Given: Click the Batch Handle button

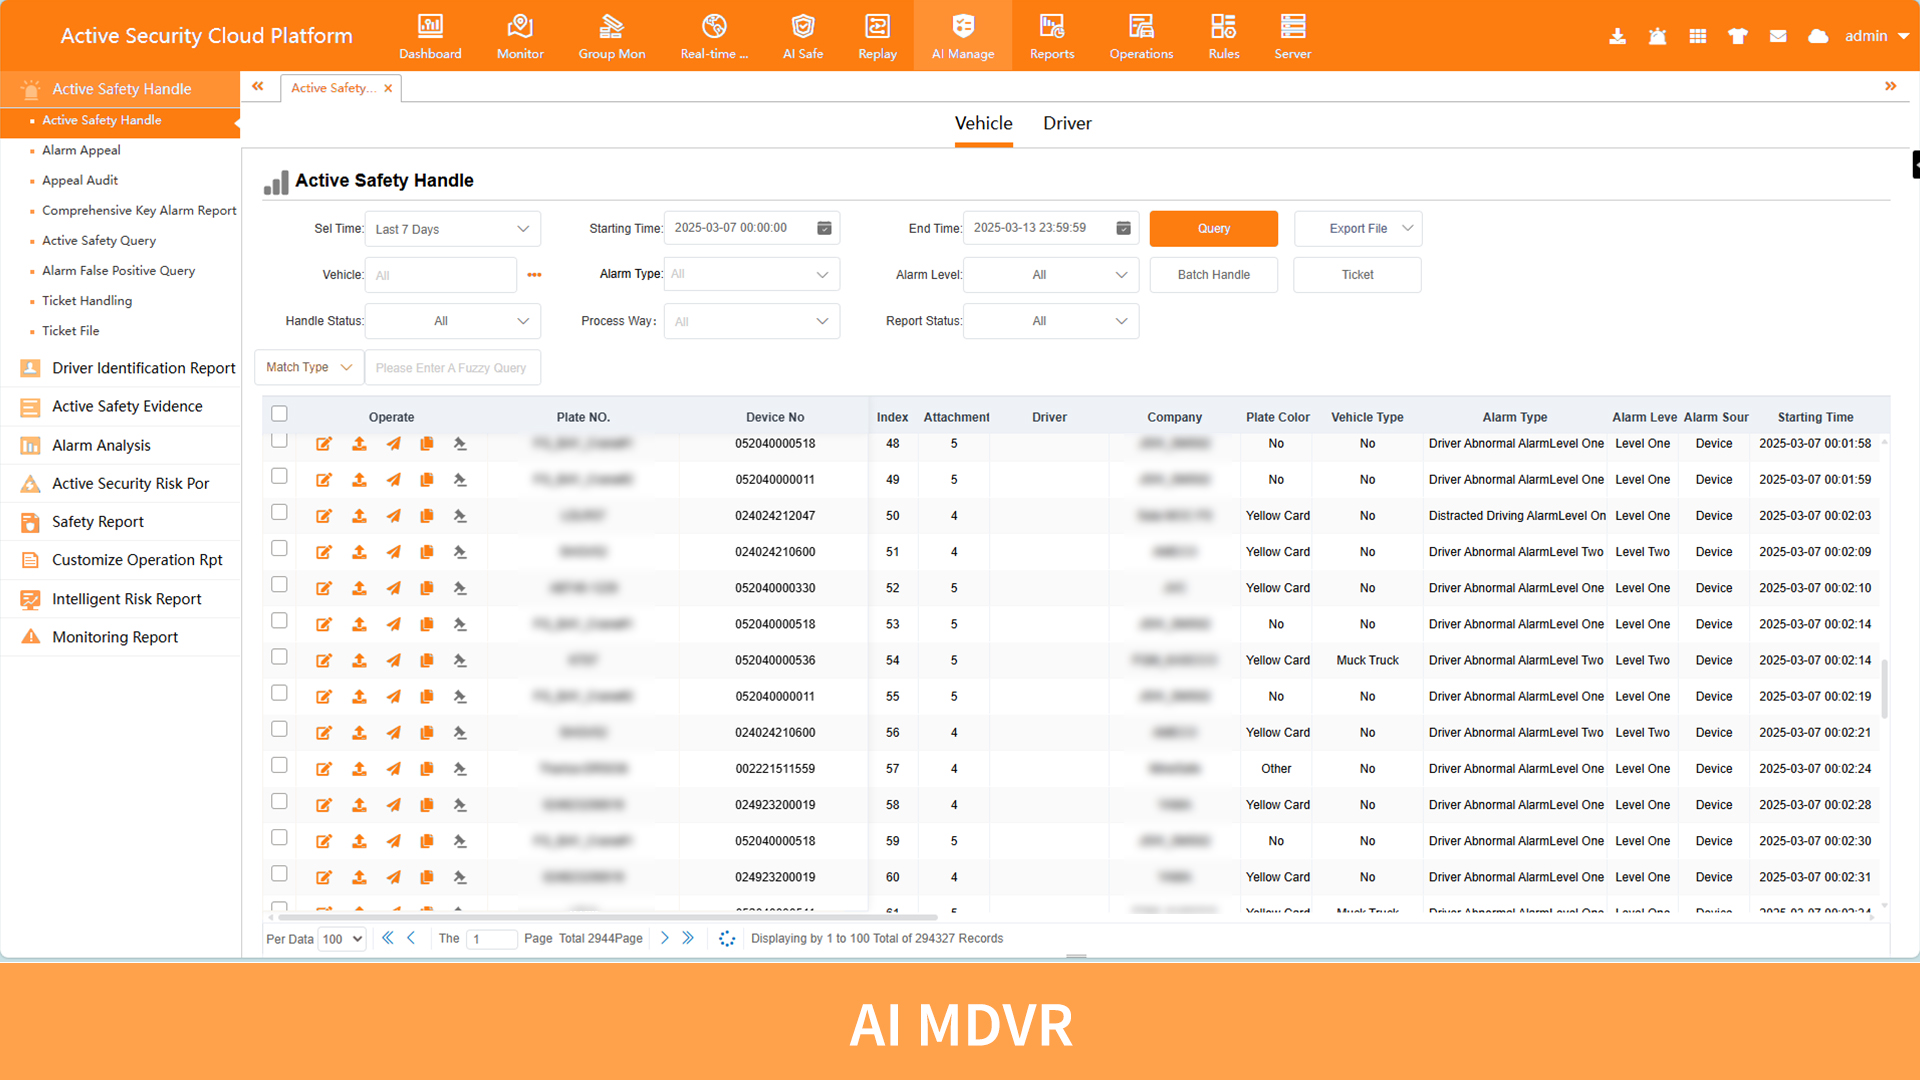Looking at the screenshot, I should pyautogui.click(x=1213, y=275).
